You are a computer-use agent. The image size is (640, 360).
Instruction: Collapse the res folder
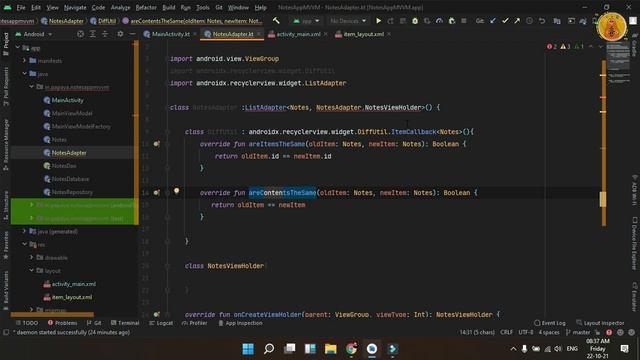click(x=24, y=244)
